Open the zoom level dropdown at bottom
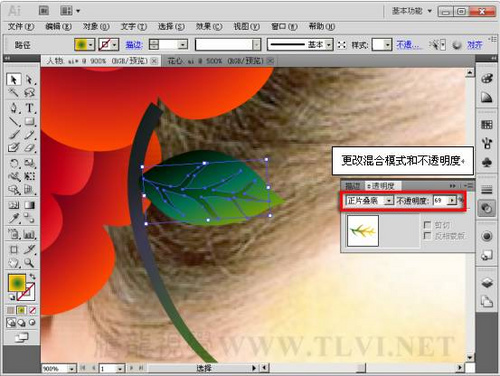This screenshot has width=500, height=376. [72, 368]
